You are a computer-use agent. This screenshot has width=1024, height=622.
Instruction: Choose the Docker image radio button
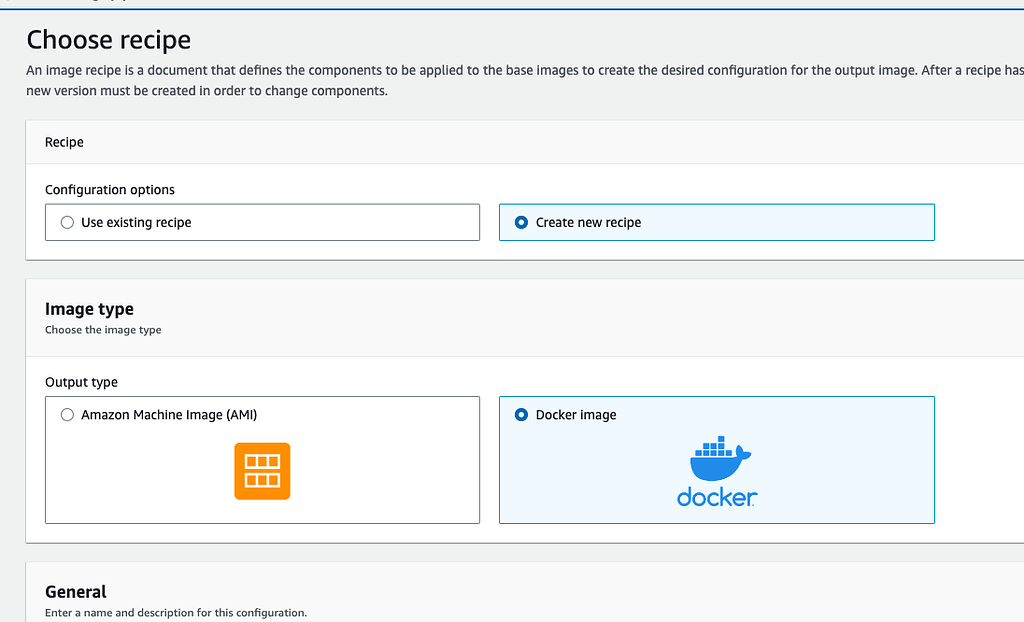click(x=521, y=415)
